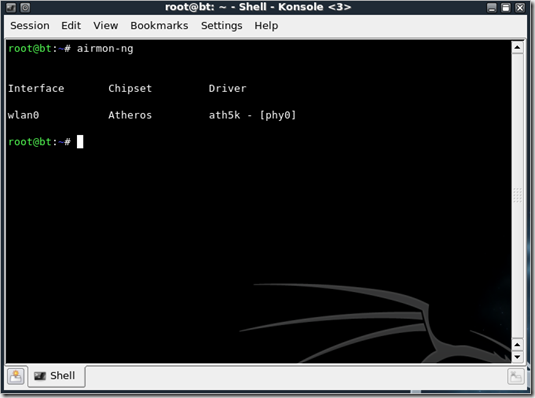
Task: Open the Bookmarks menu
Action: click(159, 26)
